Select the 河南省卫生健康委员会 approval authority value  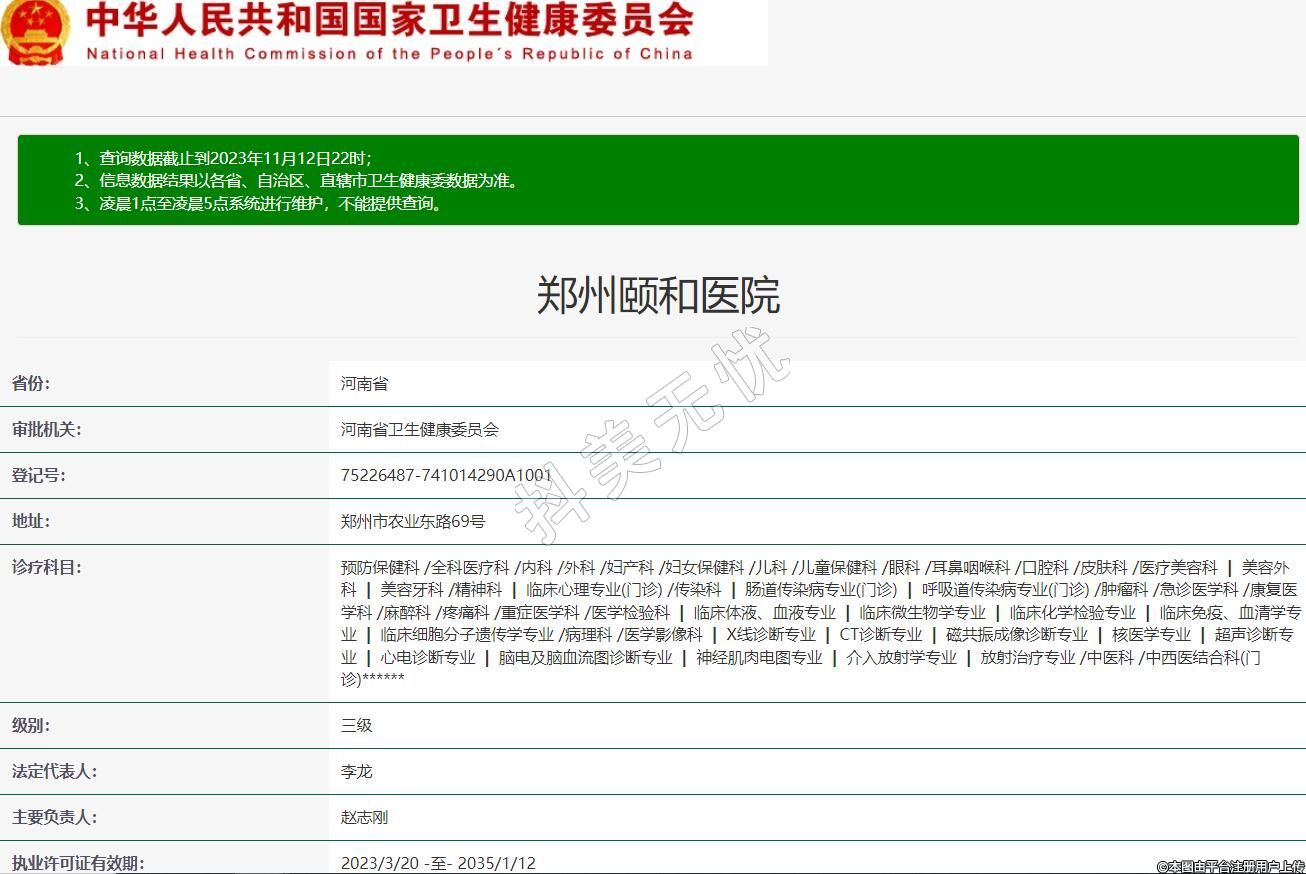click(419, 429)
